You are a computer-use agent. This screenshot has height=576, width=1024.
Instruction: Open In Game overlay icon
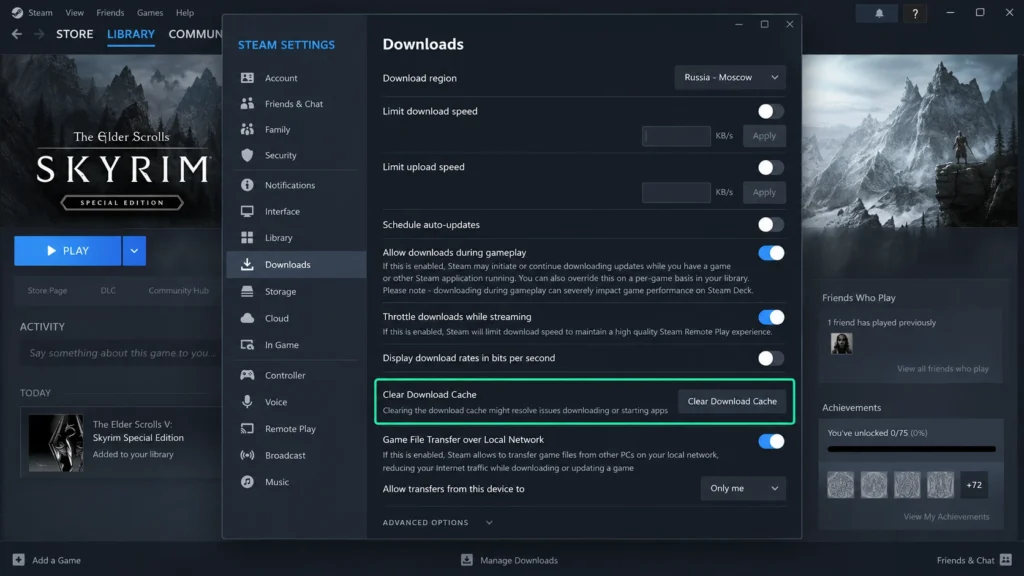[x=247, y=345]
